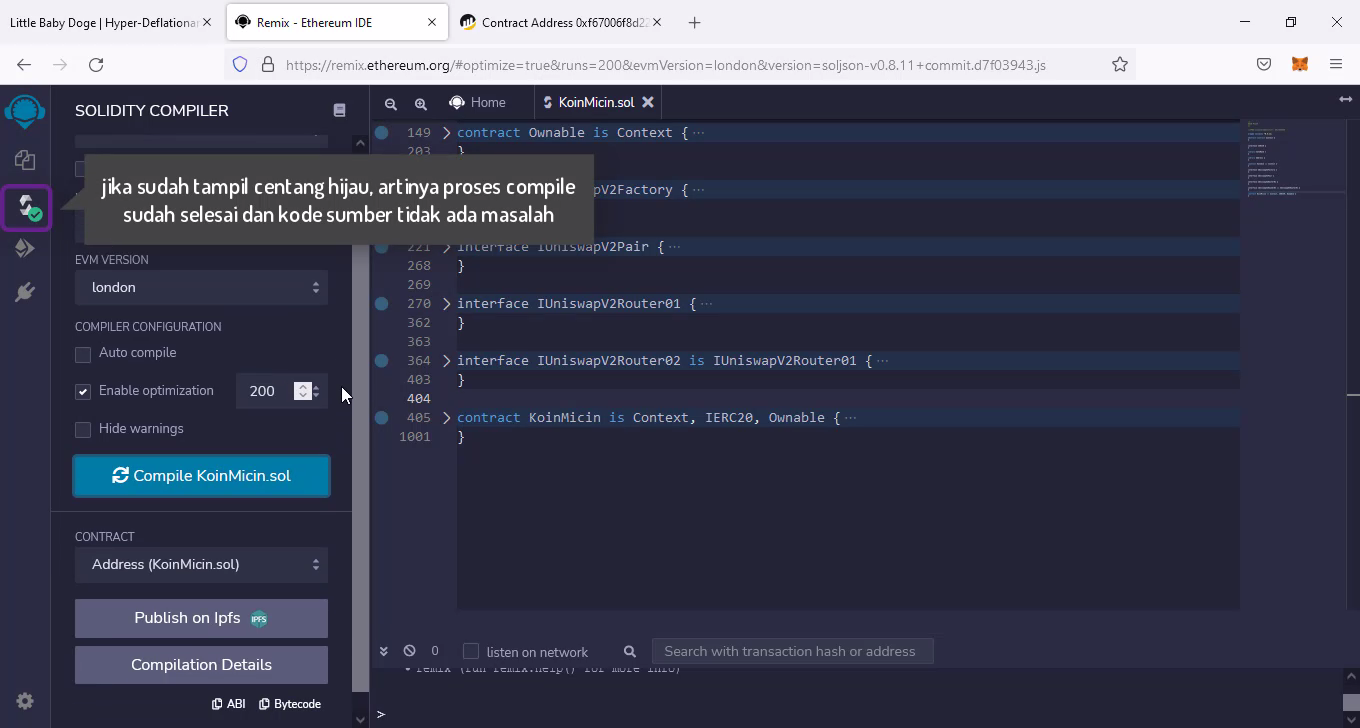
Task: Click the transaction hash search field
Action: pos(790,651)
